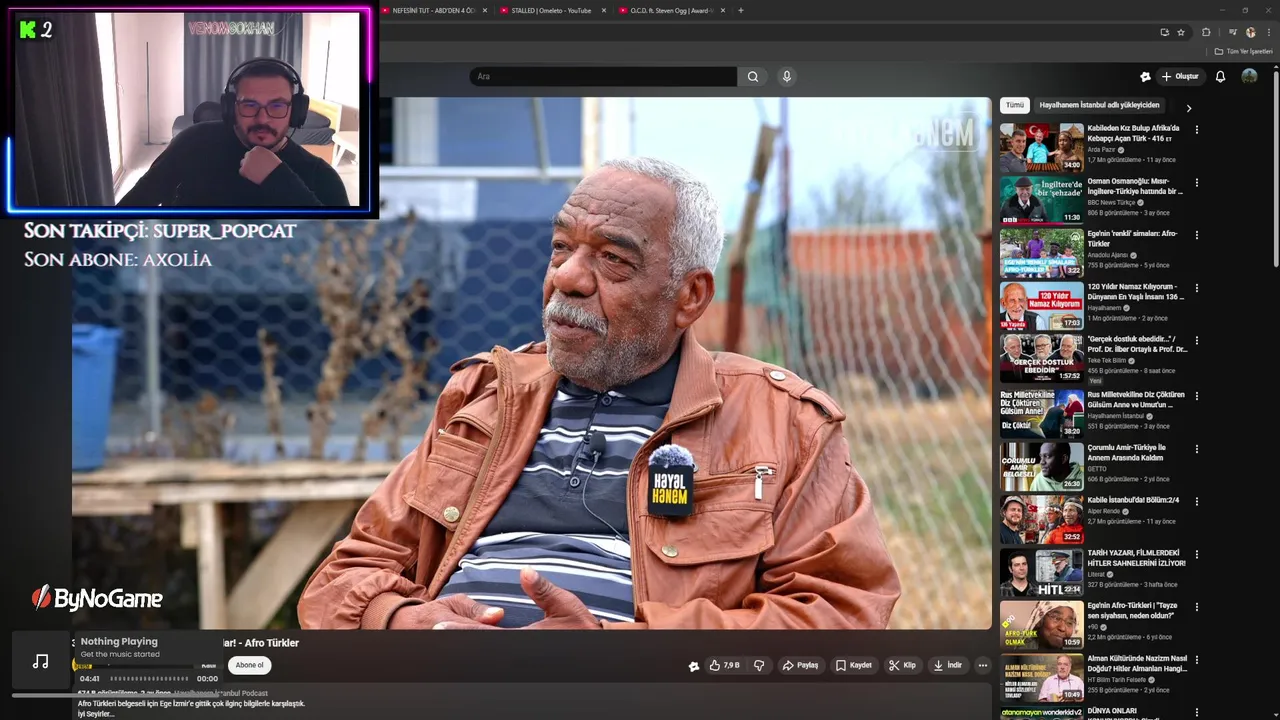Open Tüm Yer İşaretleri bookmarks folder
The image size is (1280, 720).
pos(1243,51)
